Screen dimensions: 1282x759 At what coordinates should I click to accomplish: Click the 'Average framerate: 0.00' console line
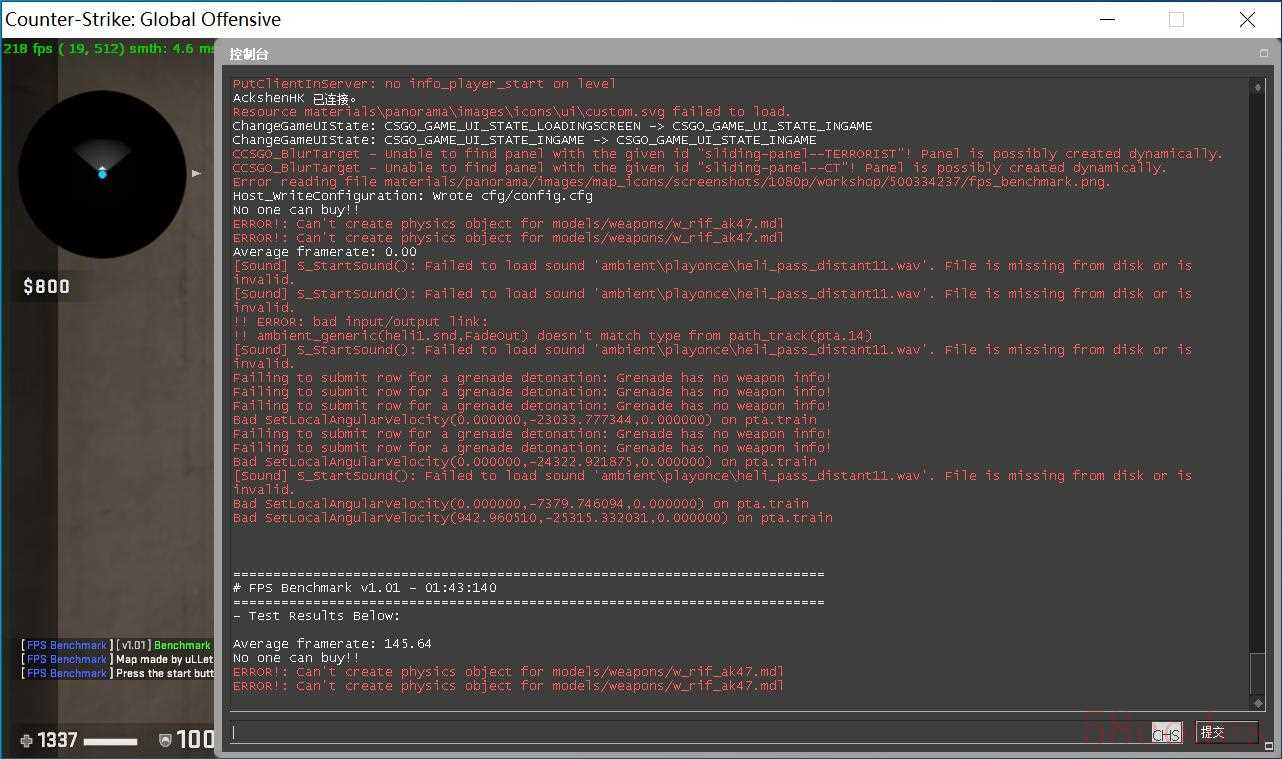pyautogui.click(x=324, y=252)
